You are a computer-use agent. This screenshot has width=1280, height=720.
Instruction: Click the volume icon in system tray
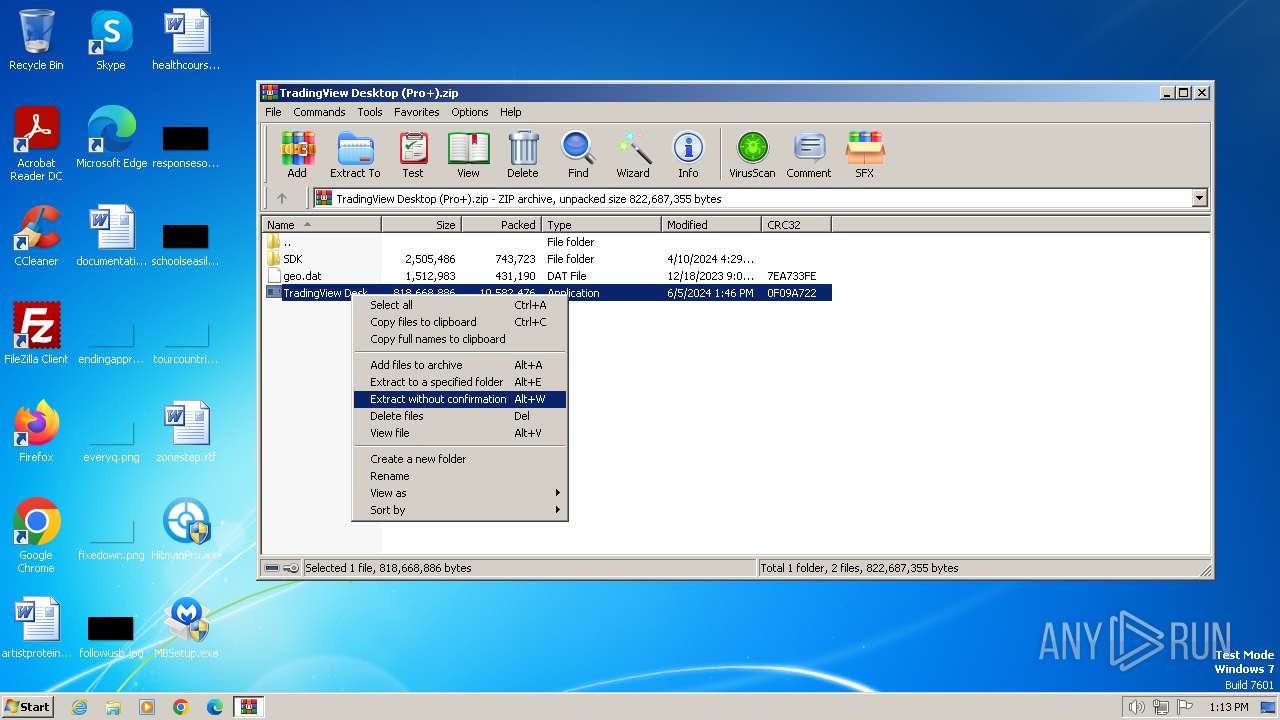1136,707
